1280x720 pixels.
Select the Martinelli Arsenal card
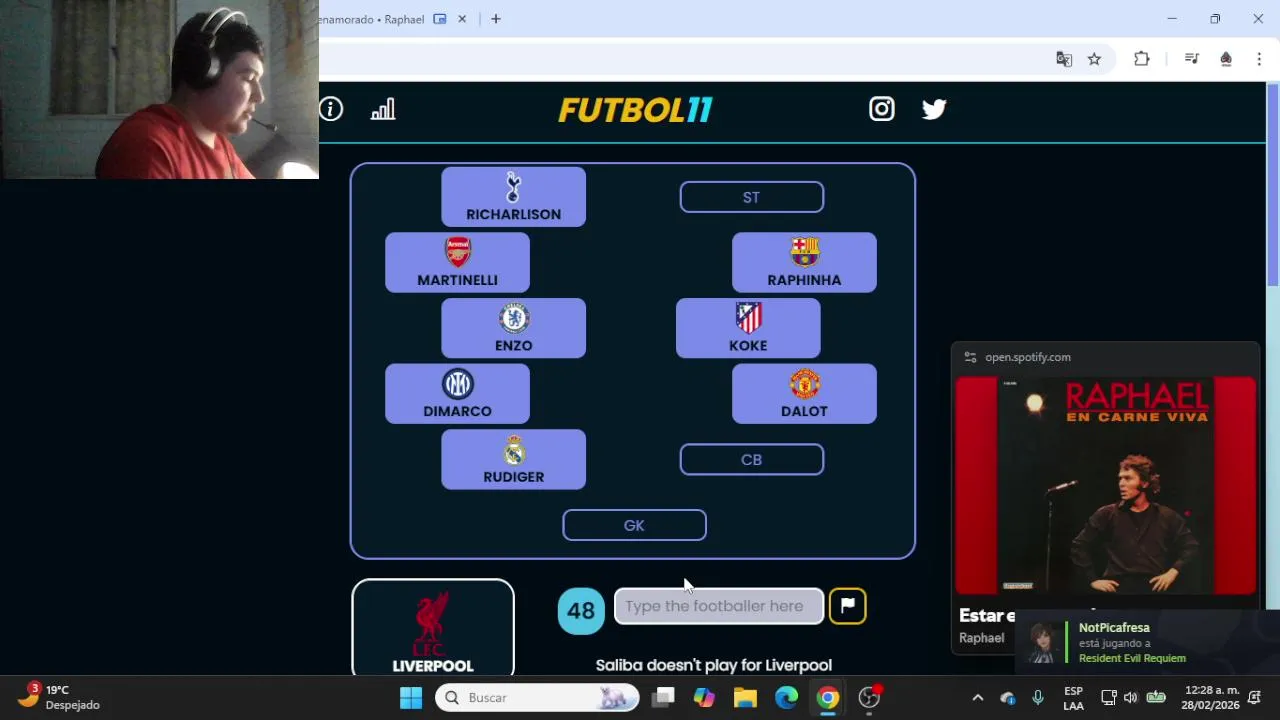click(x=457, y=263)
